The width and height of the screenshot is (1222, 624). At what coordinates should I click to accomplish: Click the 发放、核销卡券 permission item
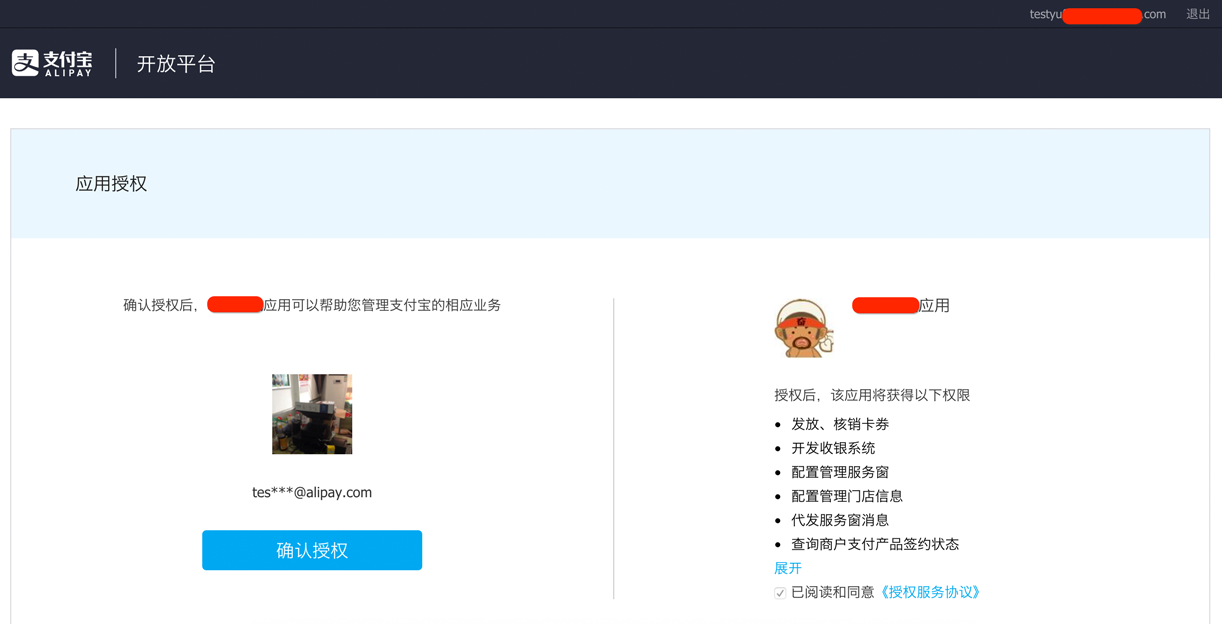point(840,424)
